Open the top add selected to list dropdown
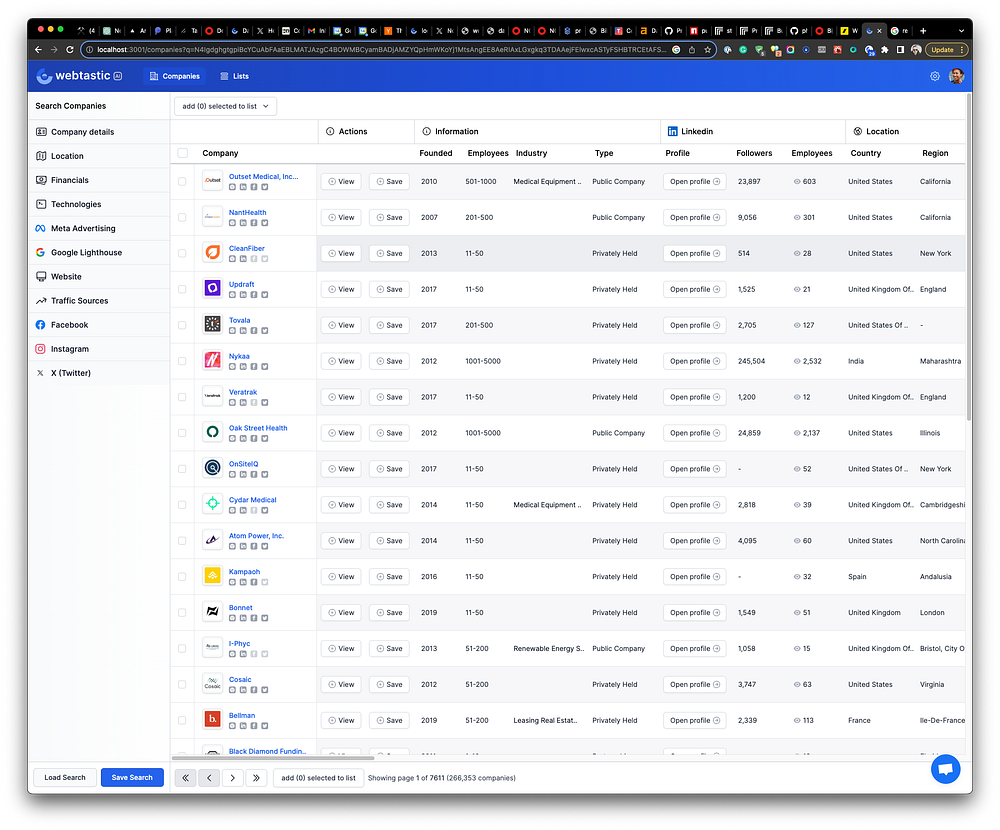Image resolution: width=1000 pixels, height=830 pixels. pos(225,107)
